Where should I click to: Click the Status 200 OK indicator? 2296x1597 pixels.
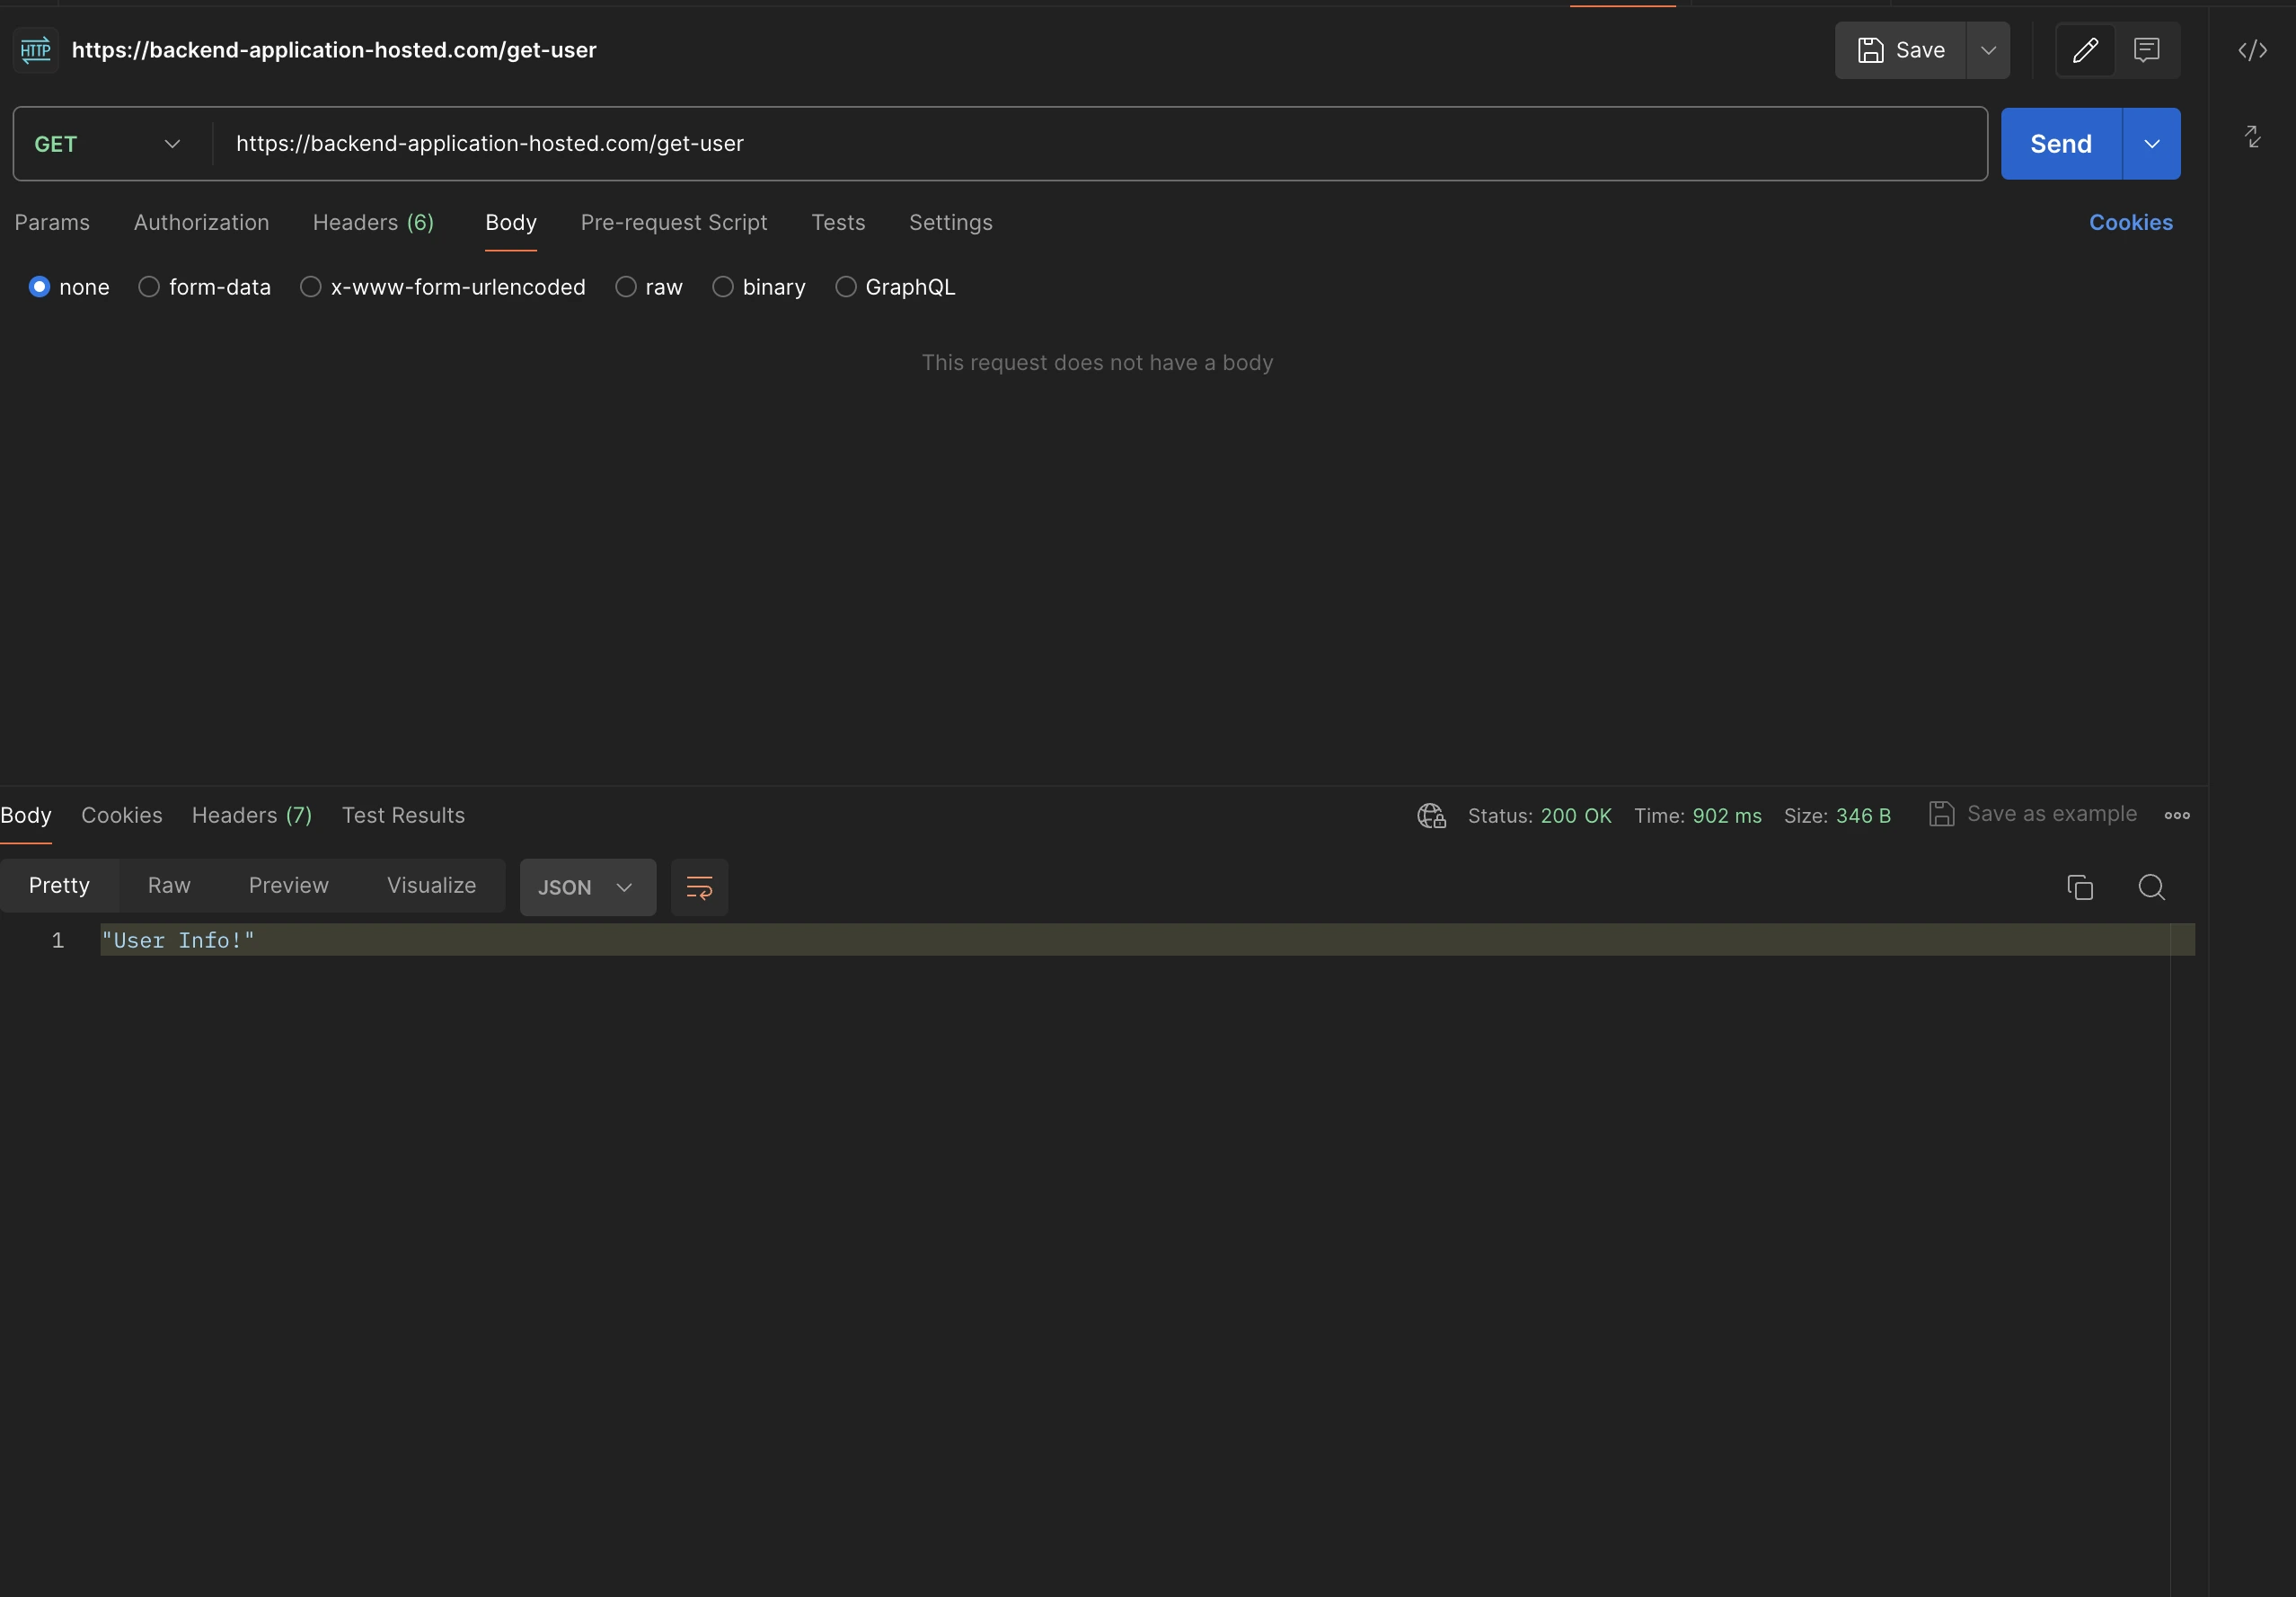pyautogui.click(x=1540, y=816)
